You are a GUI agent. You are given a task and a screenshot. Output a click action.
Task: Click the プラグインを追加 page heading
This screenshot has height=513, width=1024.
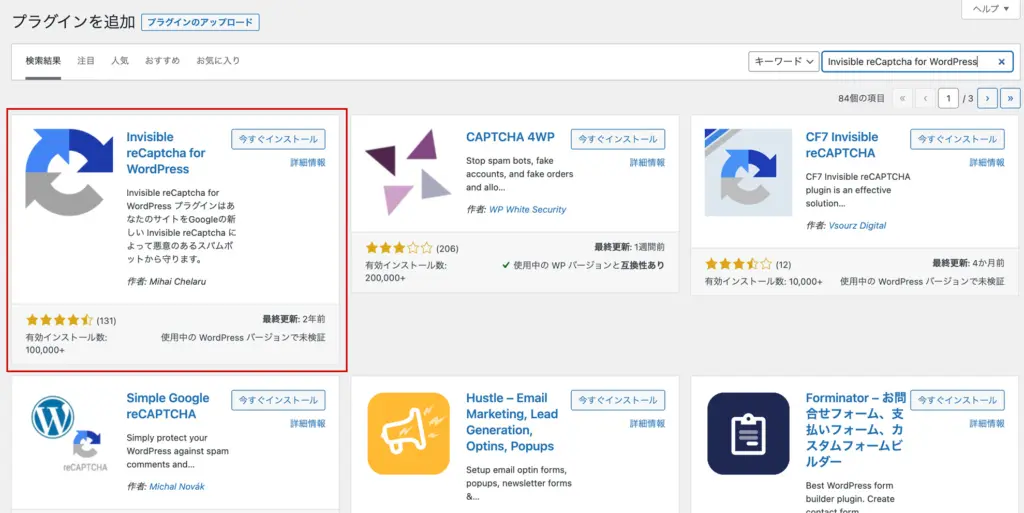click(73, 22)
